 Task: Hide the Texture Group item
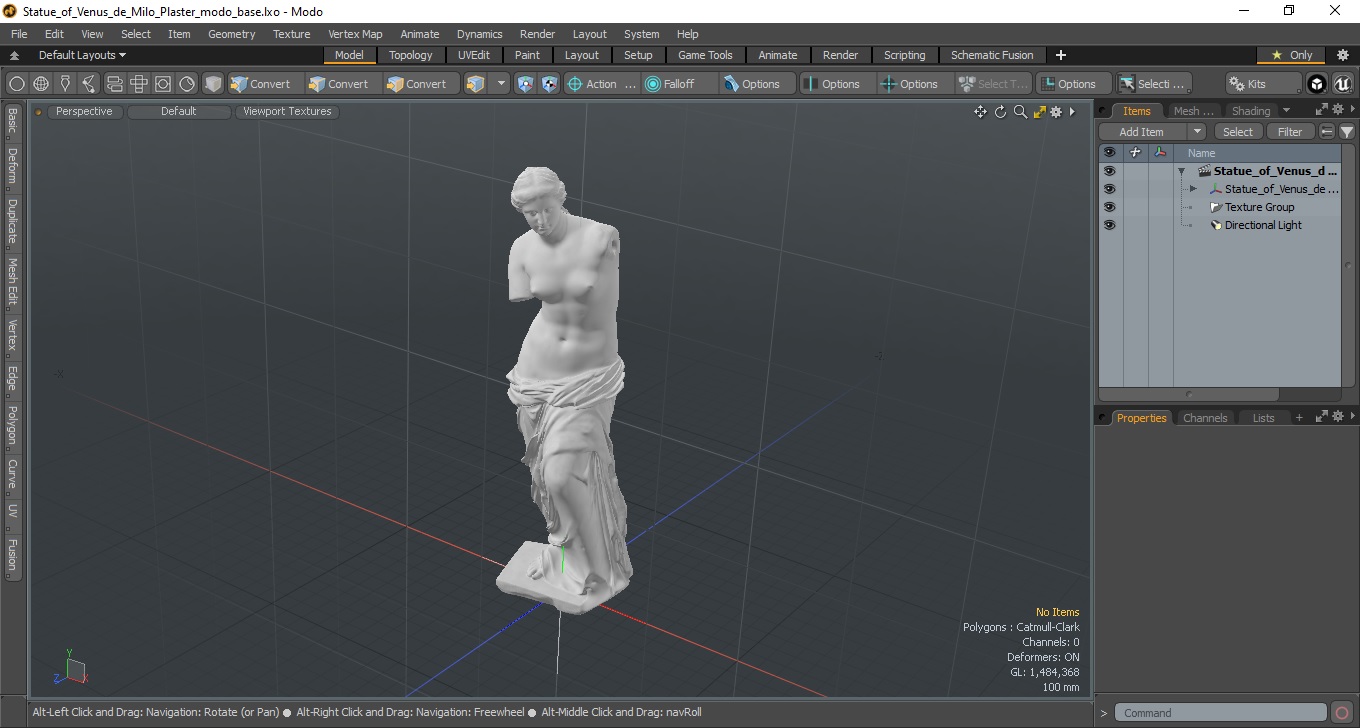coord(1109,207)
